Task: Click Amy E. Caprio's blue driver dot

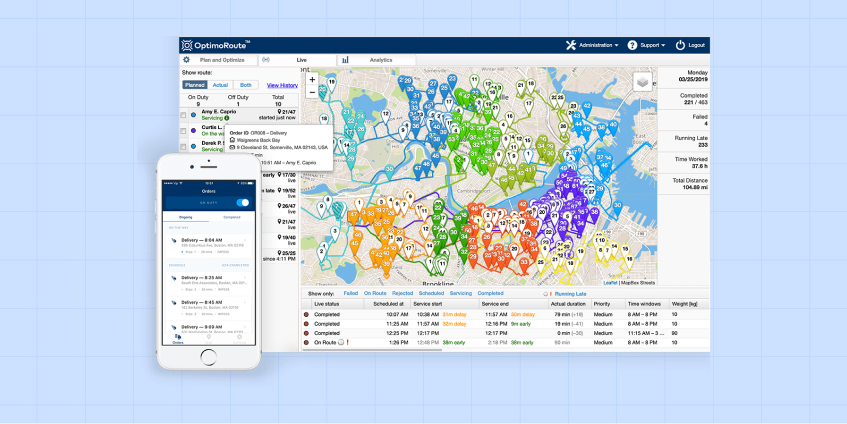Action: point(193,115)
